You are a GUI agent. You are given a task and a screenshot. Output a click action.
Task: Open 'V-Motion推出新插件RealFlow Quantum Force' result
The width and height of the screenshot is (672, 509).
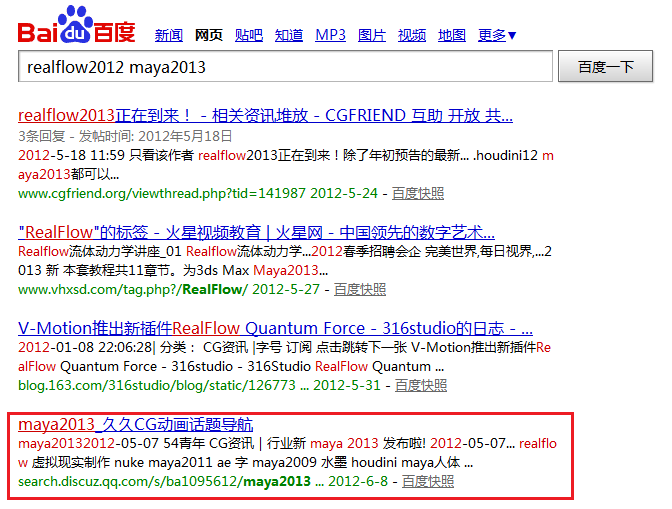[x=275, y=328]
